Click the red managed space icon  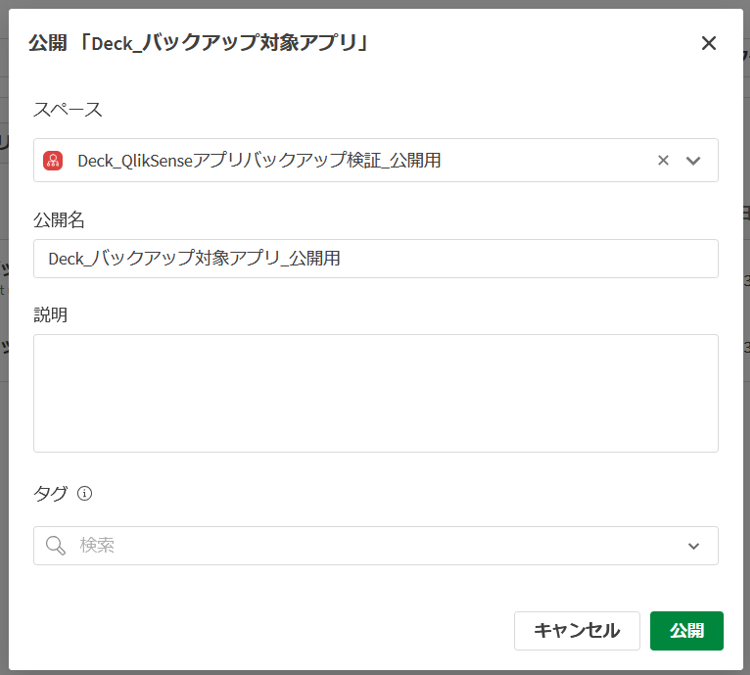coord(53,160)
